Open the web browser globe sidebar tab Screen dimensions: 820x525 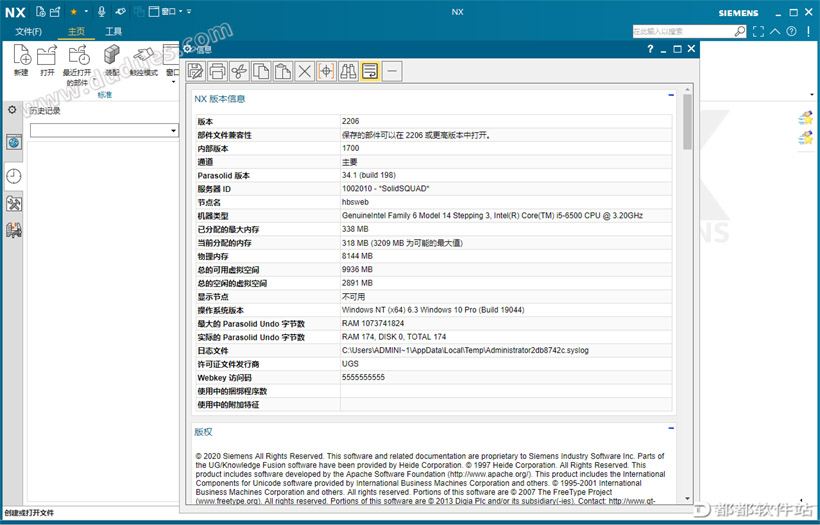pos(14,142)
